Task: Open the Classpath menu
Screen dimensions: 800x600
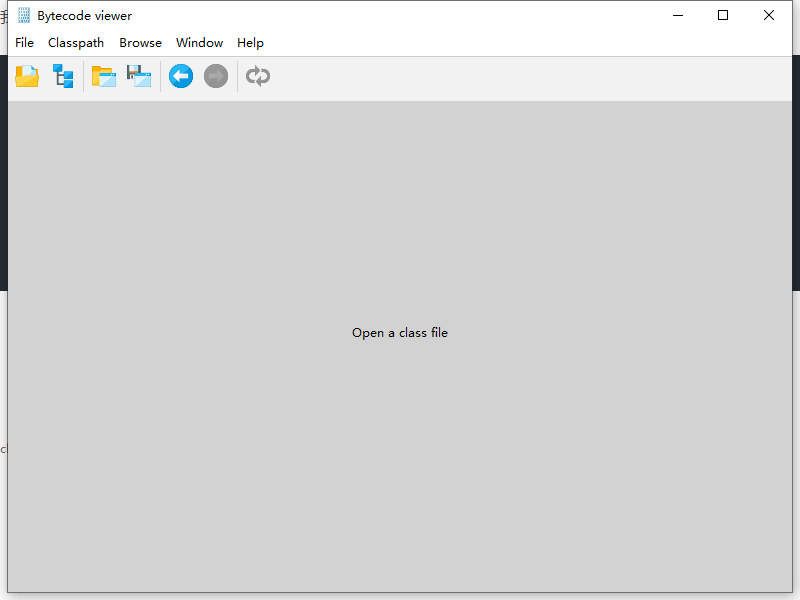Action: (76, 43)
